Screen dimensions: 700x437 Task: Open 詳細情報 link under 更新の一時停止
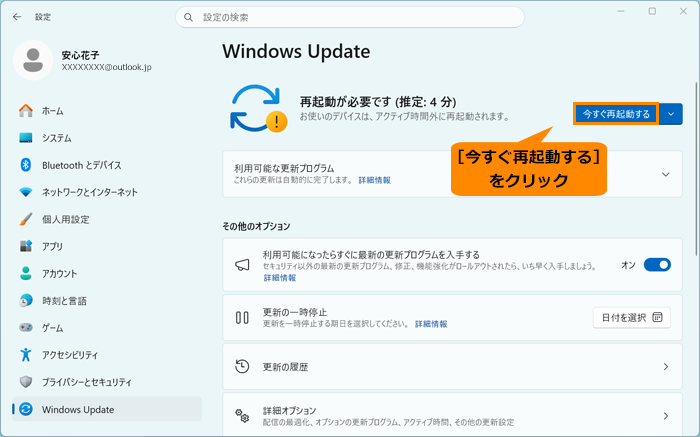pos(431,324)
